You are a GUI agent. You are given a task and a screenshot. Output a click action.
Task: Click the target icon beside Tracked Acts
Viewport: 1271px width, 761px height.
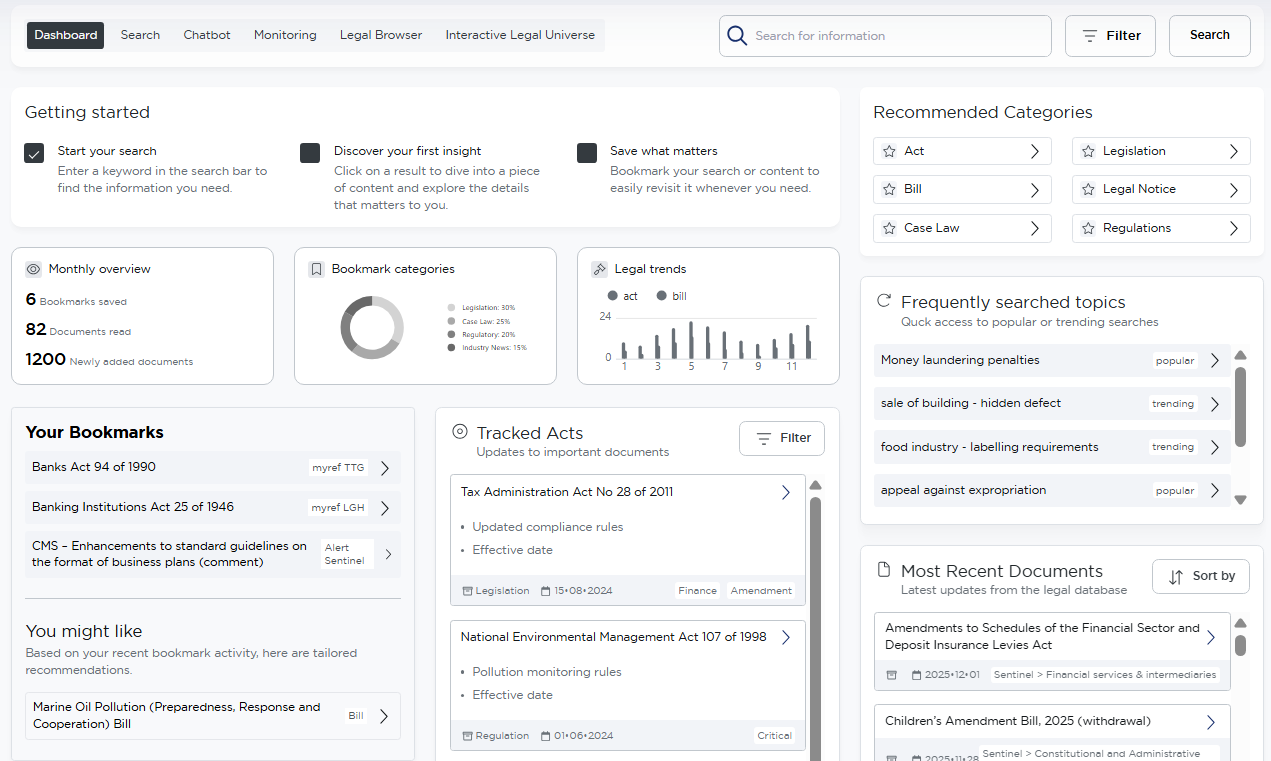click(460, 431)
